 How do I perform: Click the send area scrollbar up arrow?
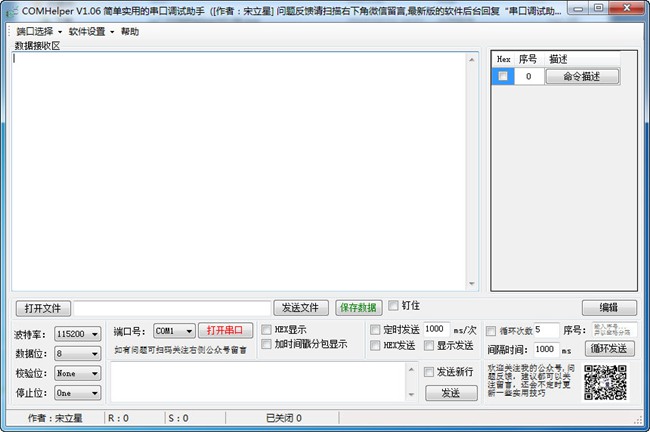[411, 369]
